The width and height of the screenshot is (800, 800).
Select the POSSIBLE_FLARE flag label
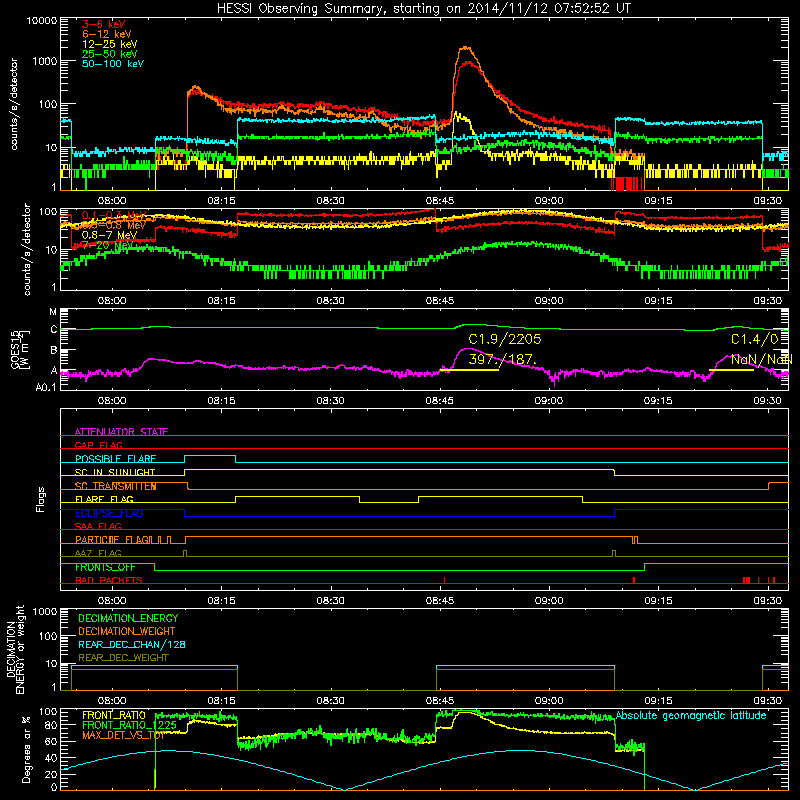point(115,458)
